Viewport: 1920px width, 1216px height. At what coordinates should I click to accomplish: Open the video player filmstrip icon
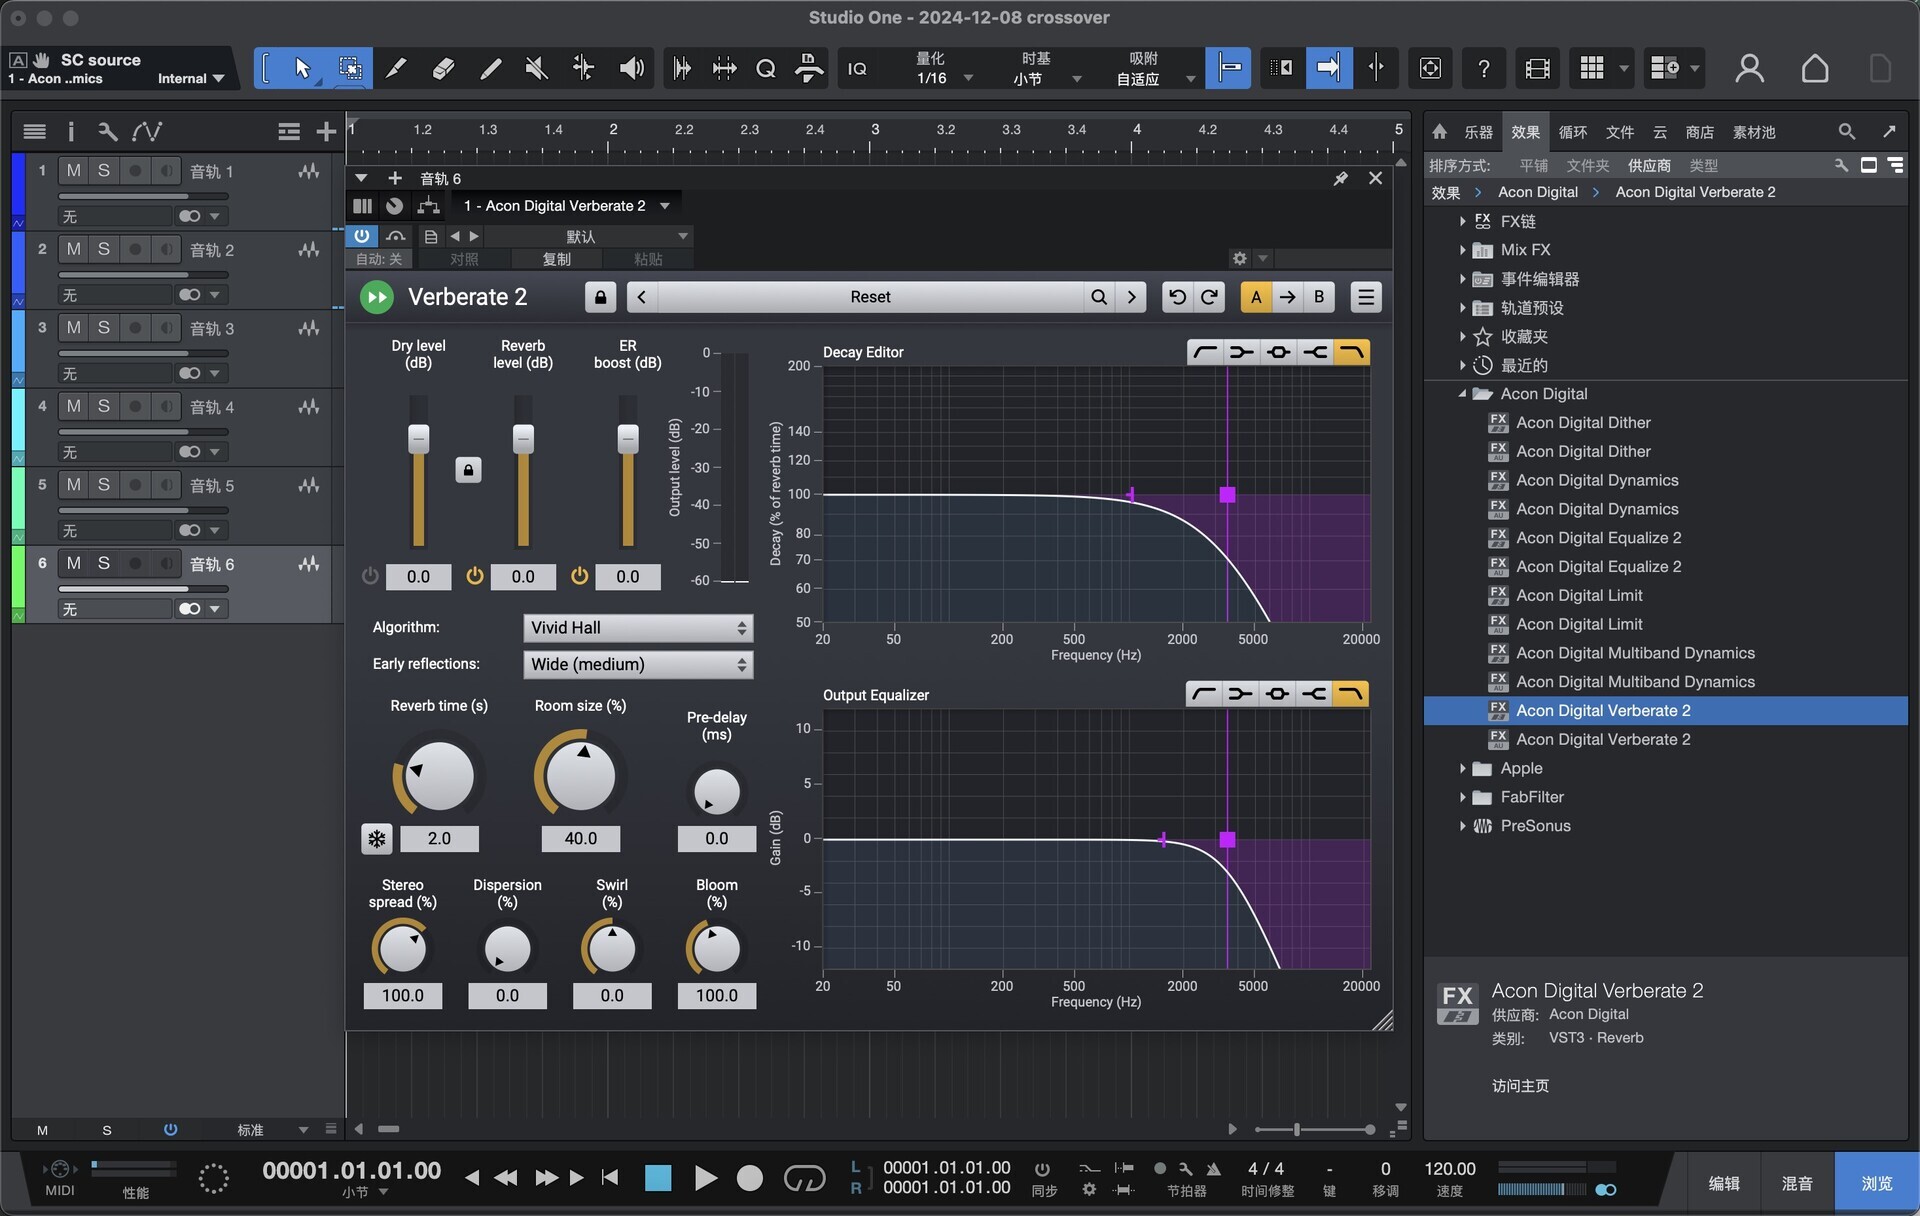pos(1538,68)
